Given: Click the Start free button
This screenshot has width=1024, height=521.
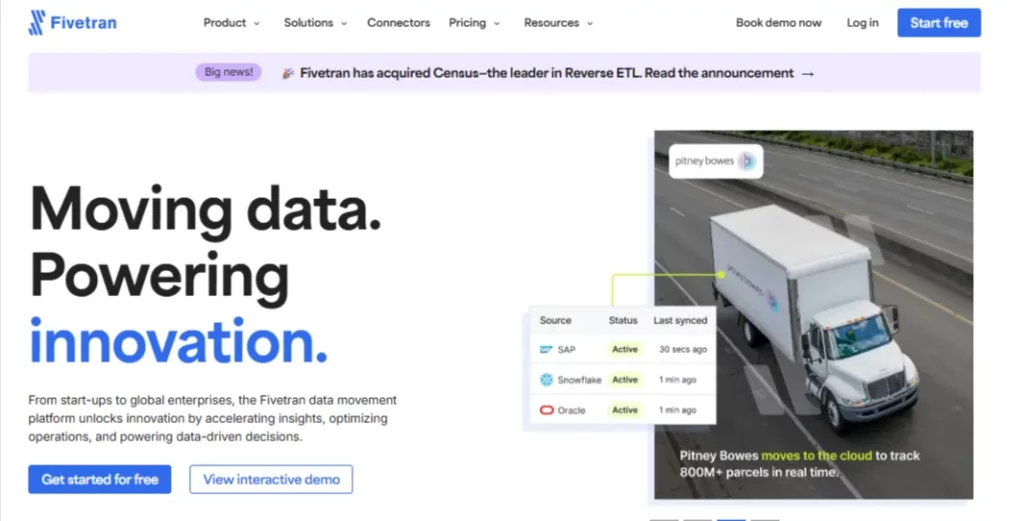Looking at the screenshot, I should pos(938,23).
